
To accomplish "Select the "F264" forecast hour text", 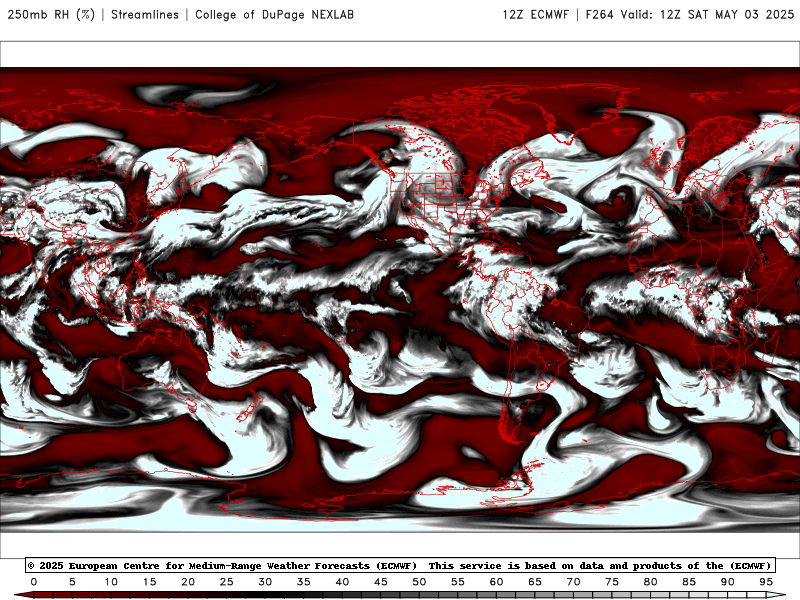I will point(599,14).
